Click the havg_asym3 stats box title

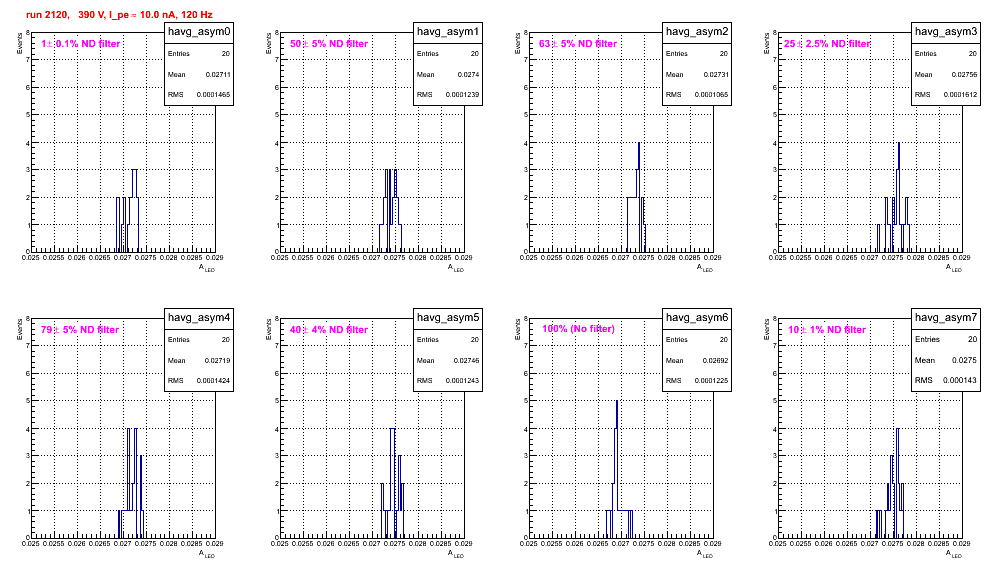[946, 31]
